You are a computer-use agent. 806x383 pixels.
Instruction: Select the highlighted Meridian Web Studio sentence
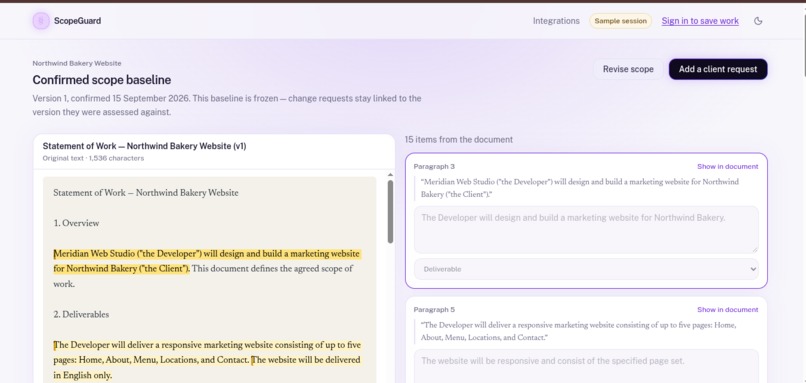[x=207, y=261]
